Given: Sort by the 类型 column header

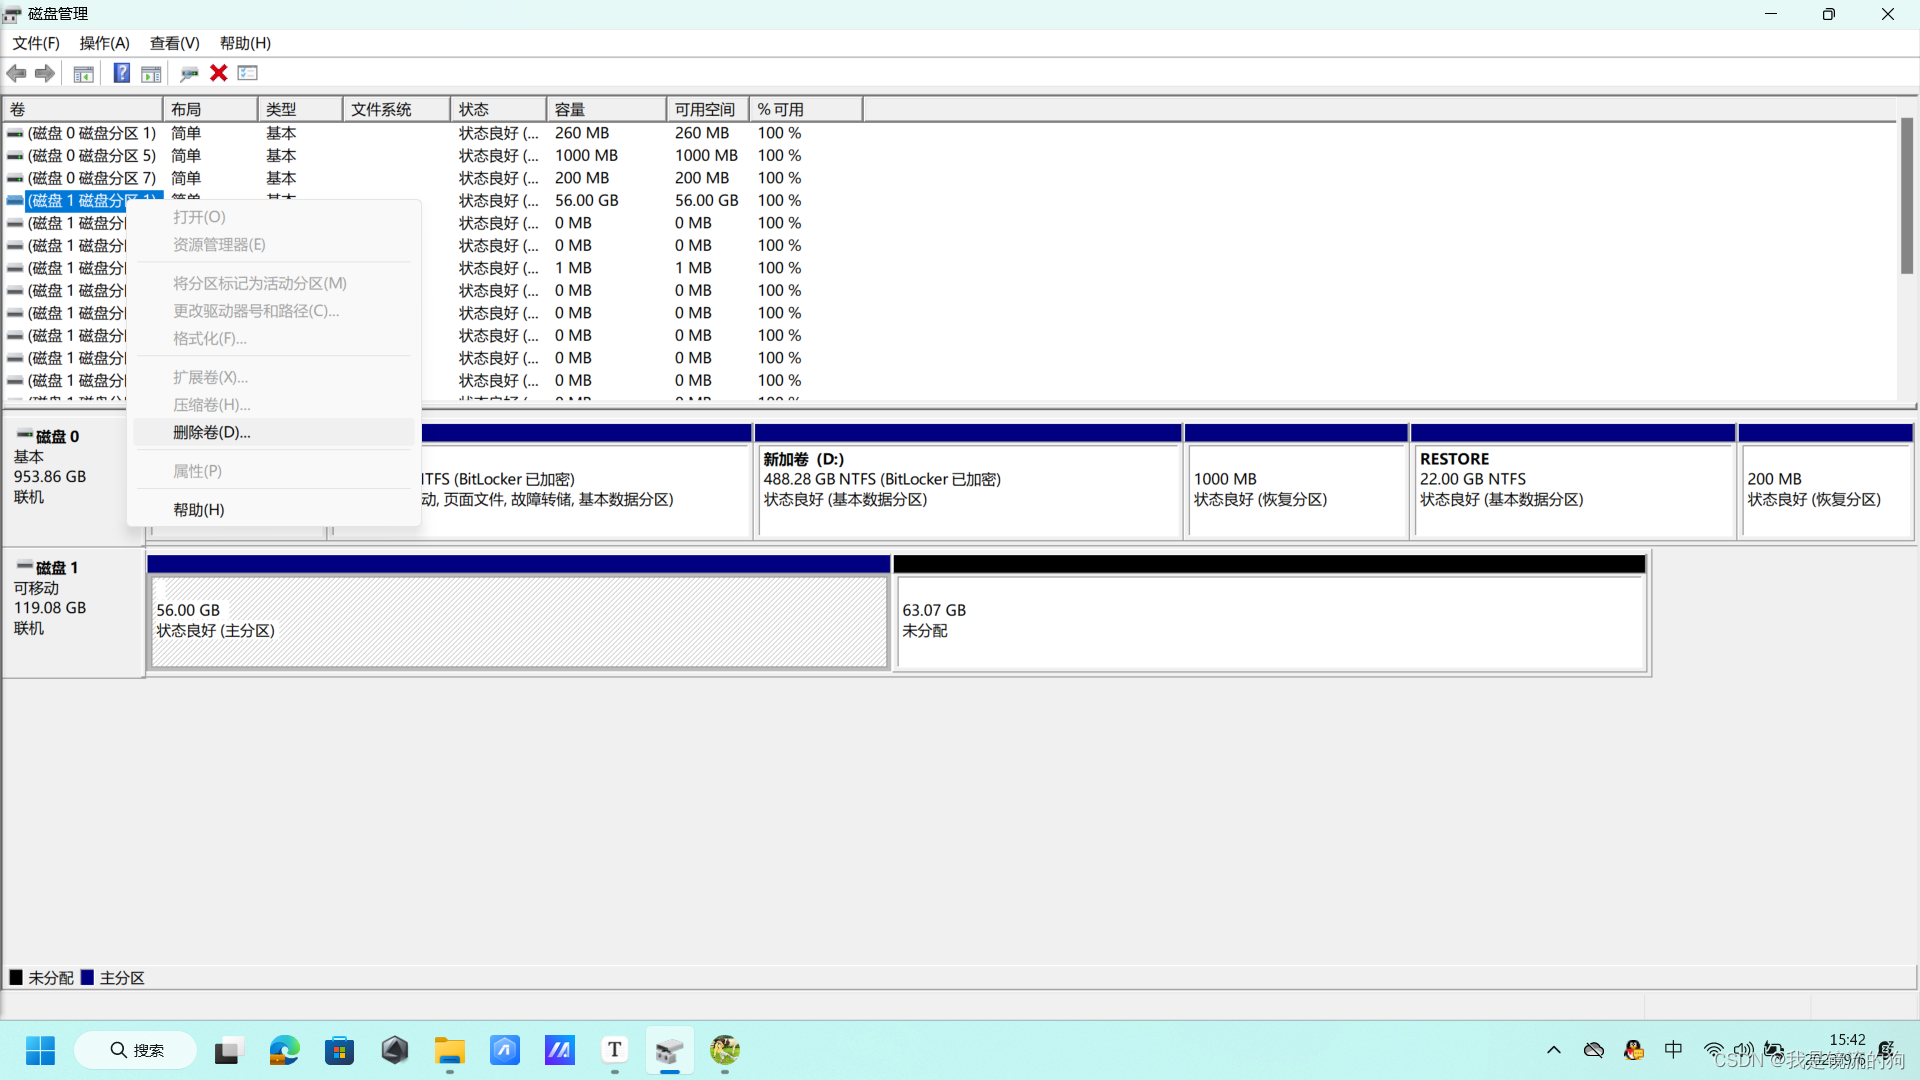Looking at the screenshot, I should tap(300, 109).
